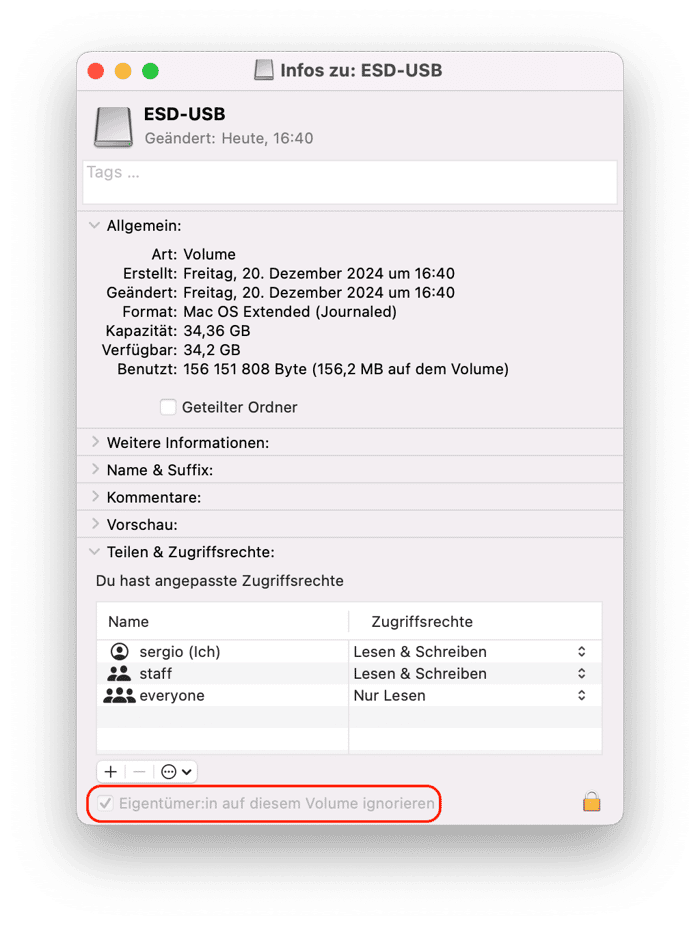Click the plus button to add user

click(110, 771)
